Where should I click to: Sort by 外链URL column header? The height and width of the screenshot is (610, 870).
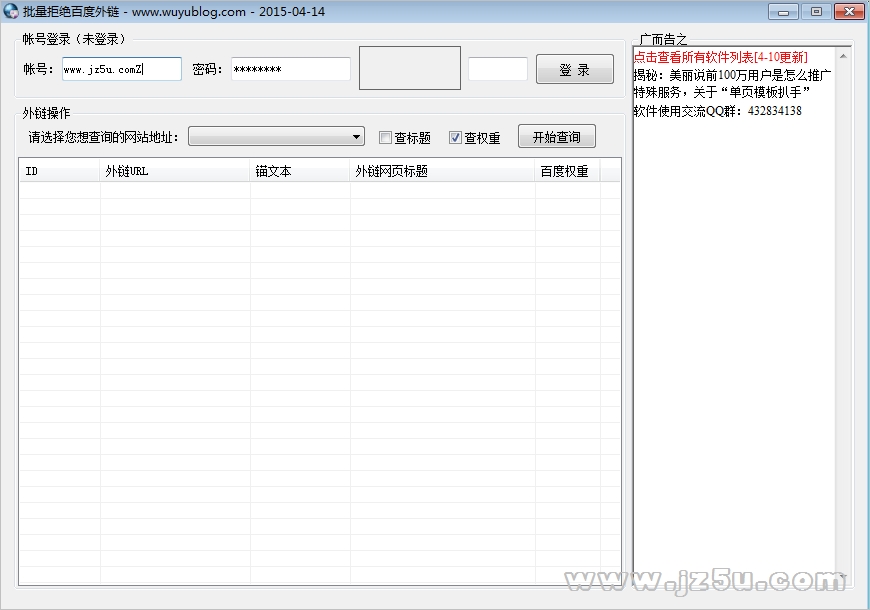(x=175, y=171)
